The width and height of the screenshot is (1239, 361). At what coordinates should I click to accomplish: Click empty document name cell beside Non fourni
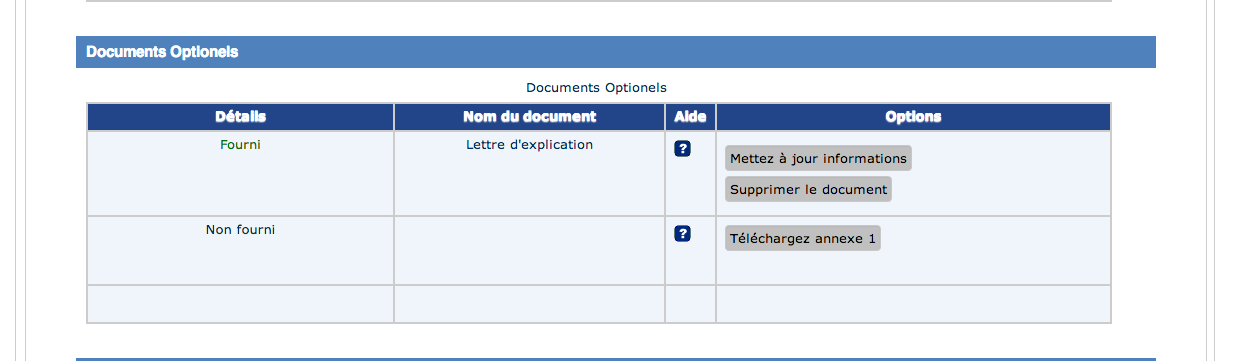click(530, 251)
